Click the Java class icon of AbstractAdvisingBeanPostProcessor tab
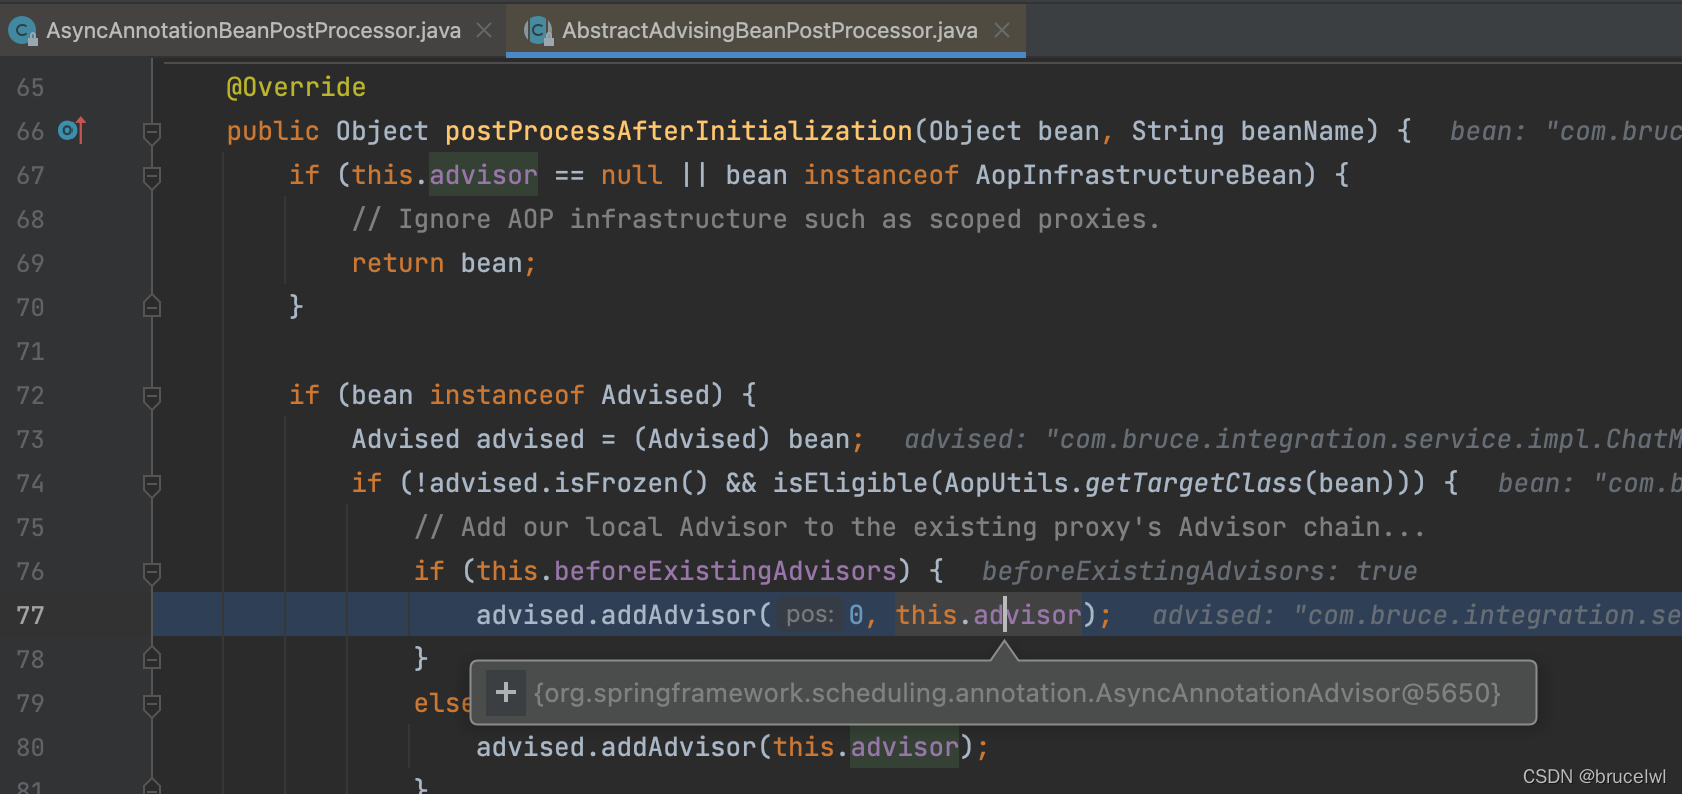 [x=539, y=31]
